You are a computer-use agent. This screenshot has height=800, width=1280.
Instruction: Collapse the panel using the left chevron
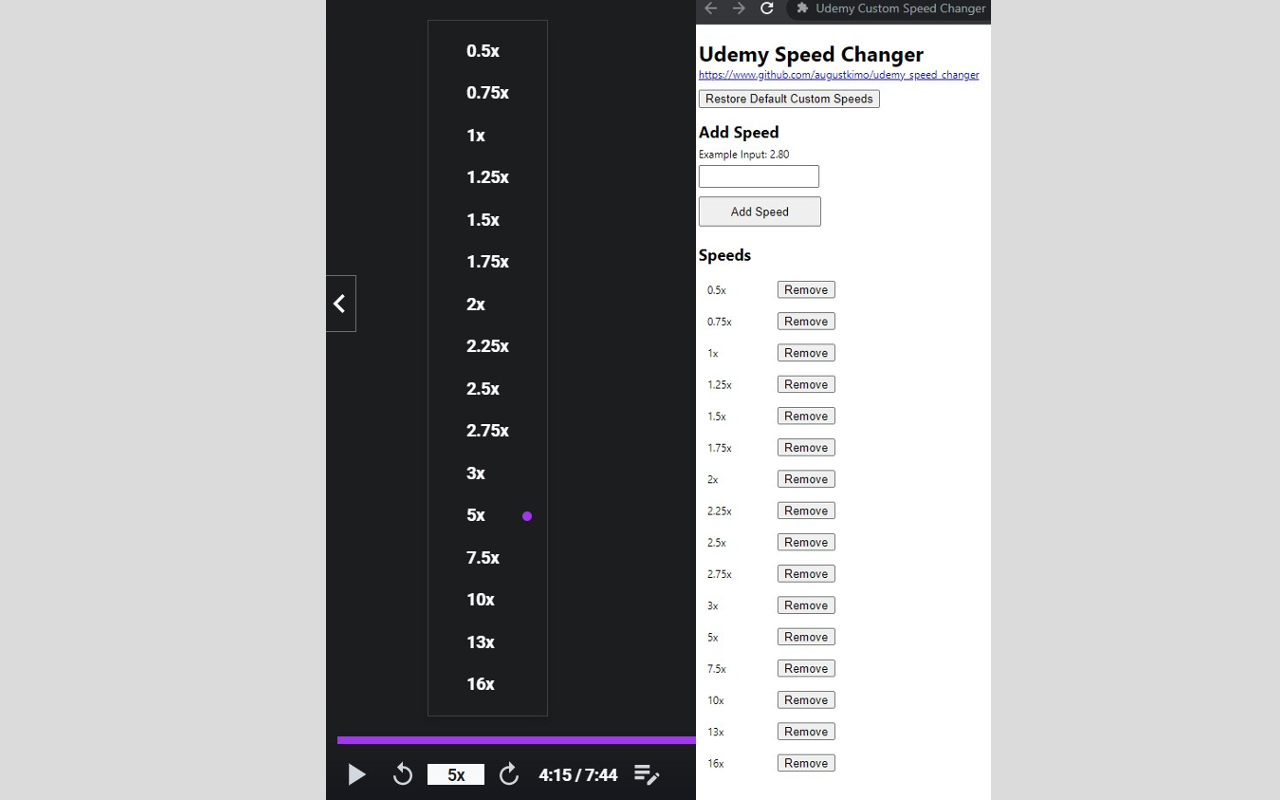pos(340,303)
